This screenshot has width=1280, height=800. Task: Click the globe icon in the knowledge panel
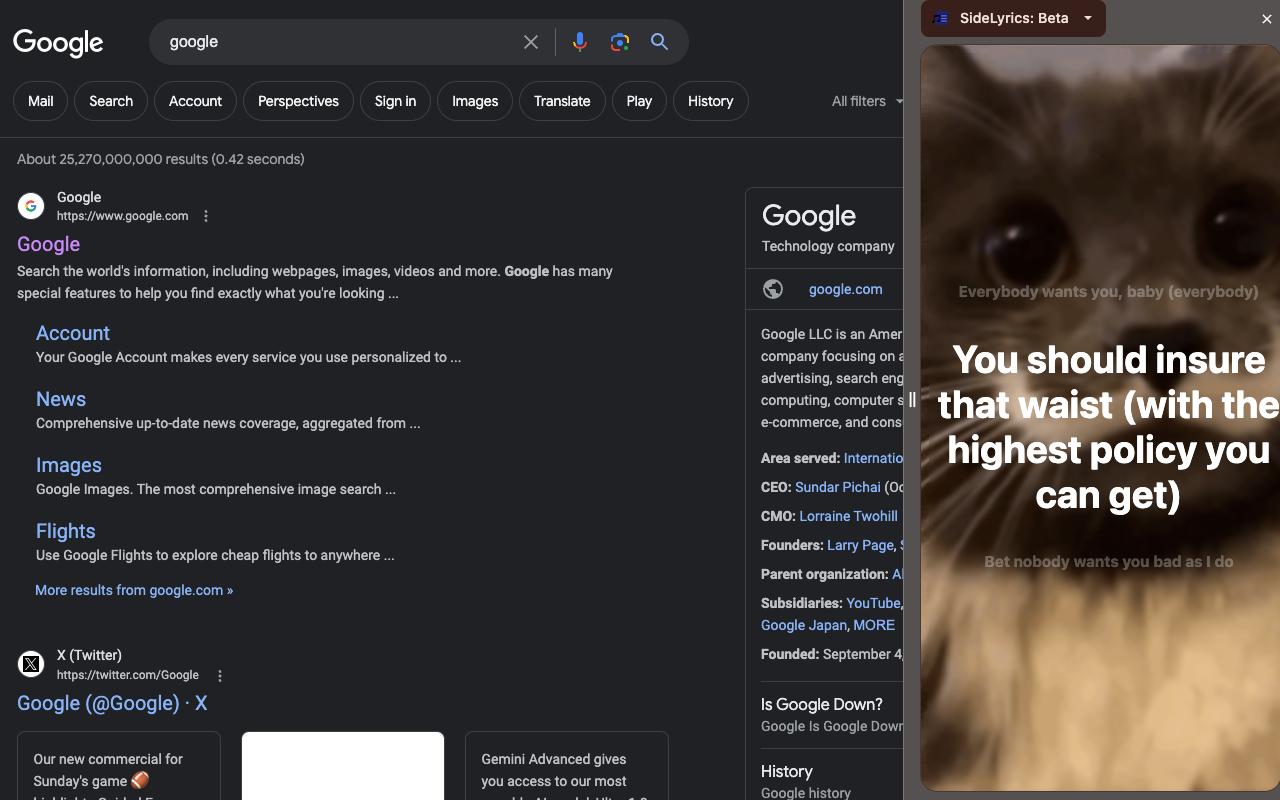pyautogui.click(x=773, y=289)
